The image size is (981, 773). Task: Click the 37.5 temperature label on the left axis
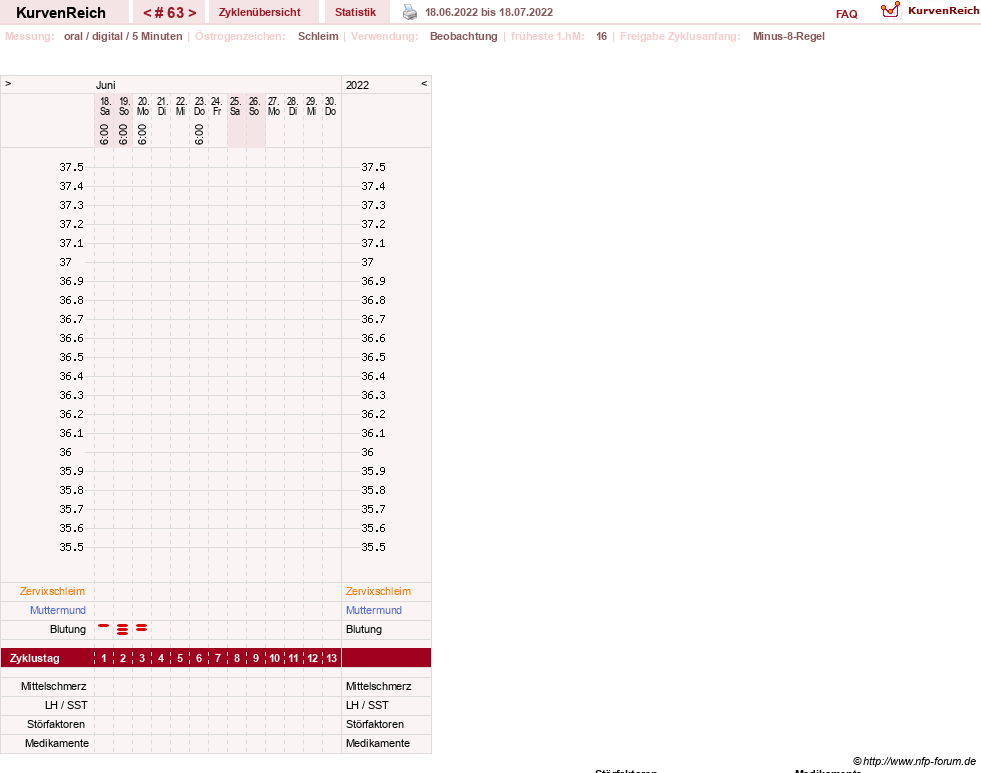(x=71, y=167)
